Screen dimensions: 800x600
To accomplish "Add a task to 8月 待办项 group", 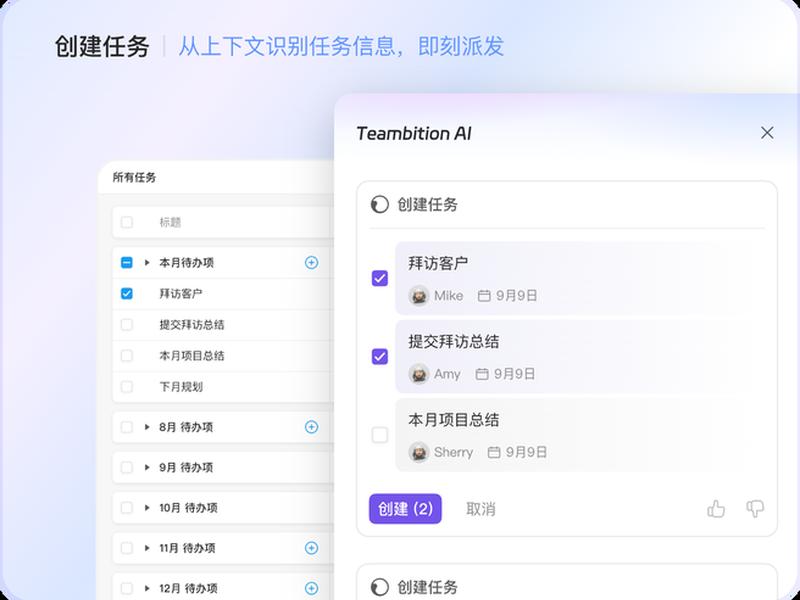I will [311, 427].
